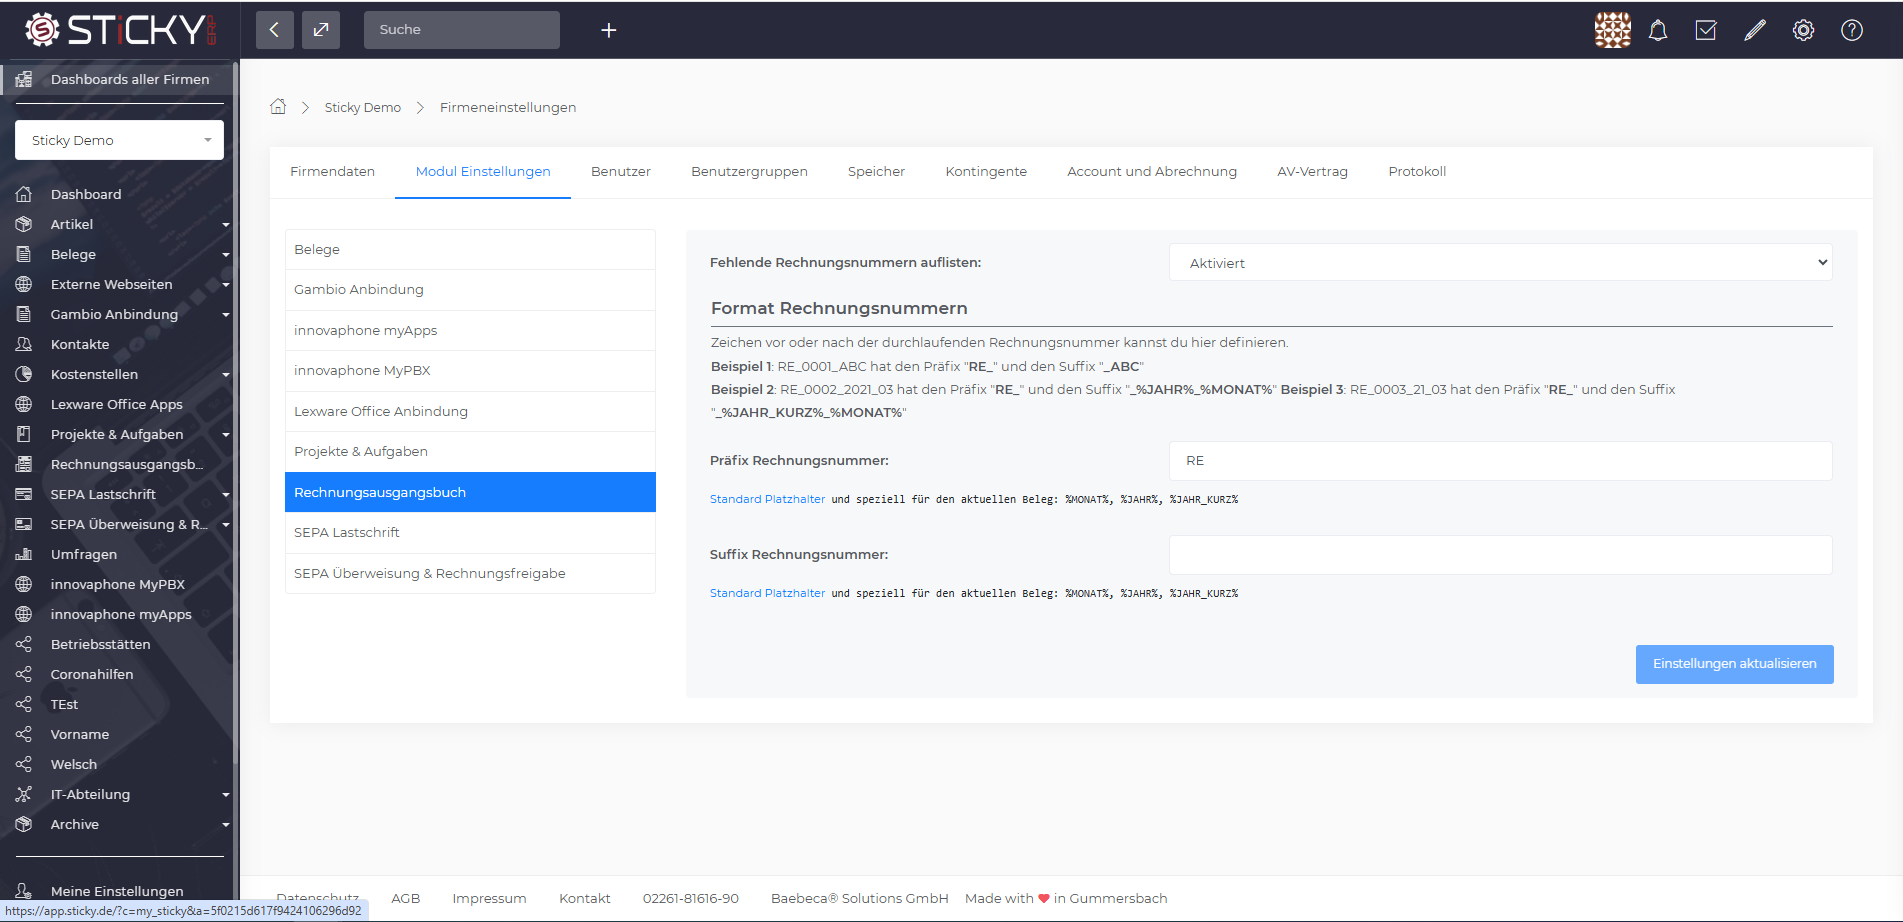Open the AGB footer link

[405, 898]
